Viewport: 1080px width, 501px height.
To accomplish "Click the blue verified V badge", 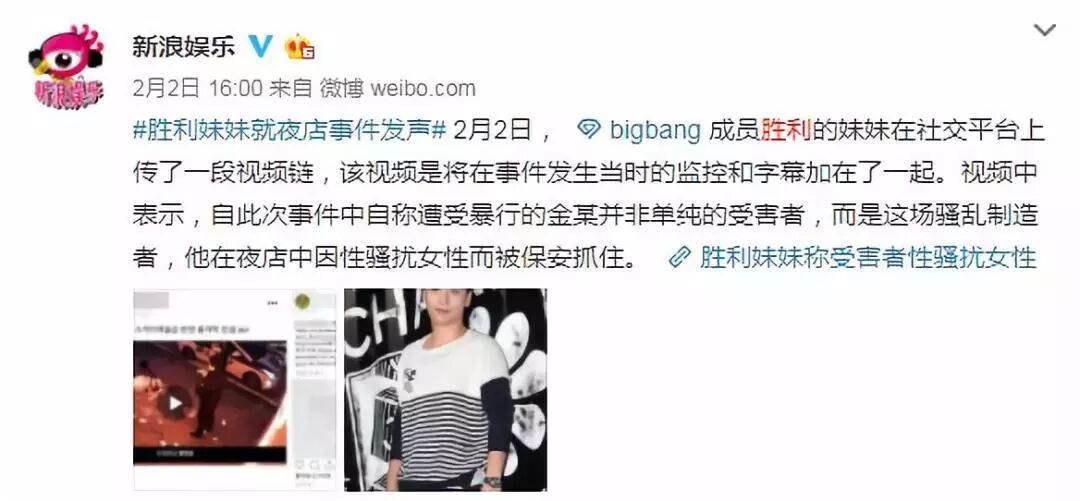I will pos(260,46).
